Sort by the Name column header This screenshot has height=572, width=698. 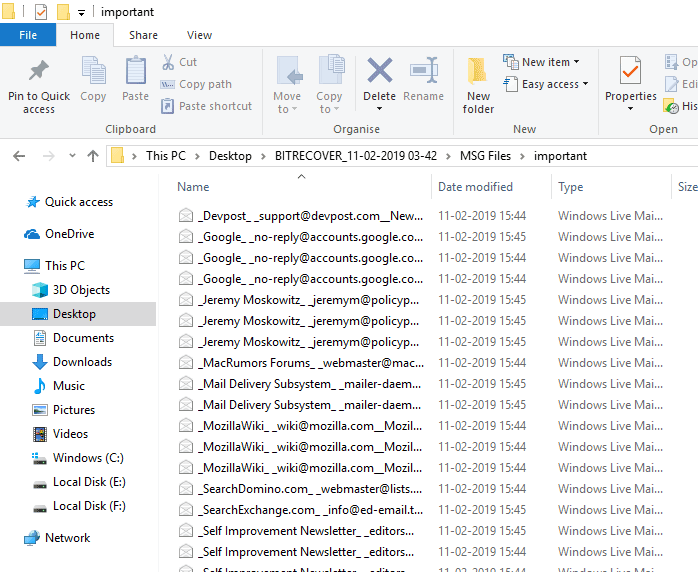point(193,187)
